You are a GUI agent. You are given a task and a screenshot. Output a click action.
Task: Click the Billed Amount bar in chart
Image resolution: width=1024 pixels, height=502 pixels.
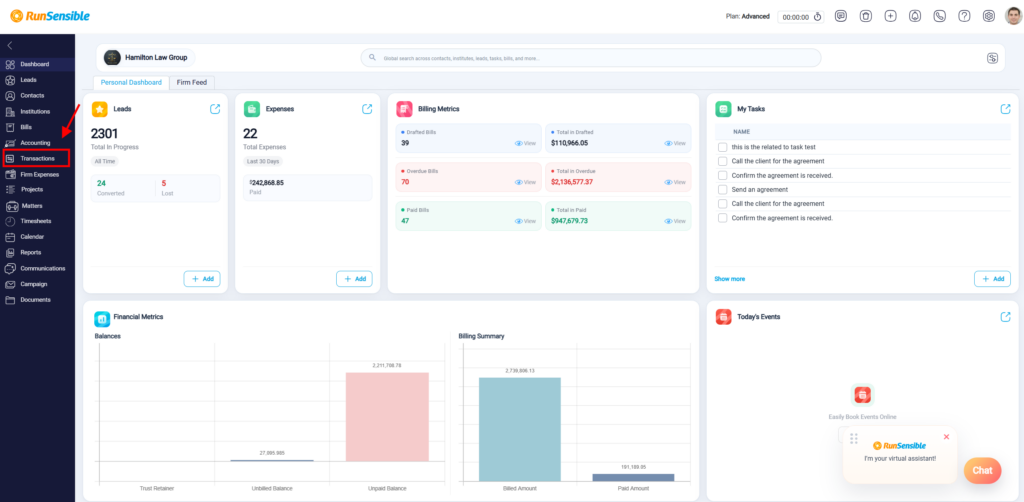tap(520, 430)
